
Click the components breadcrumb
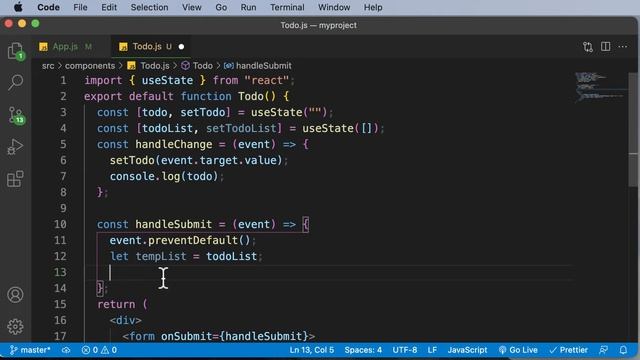tap(90, 66)
